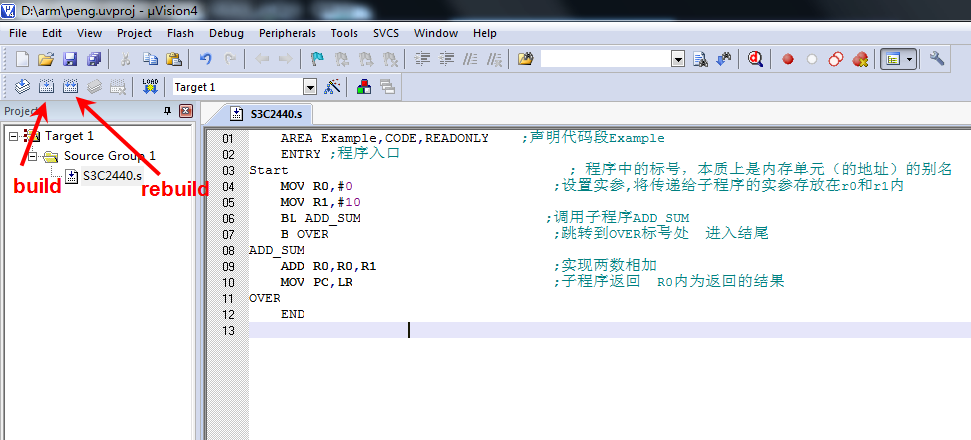Click the batch build icon

tap(94, 87)
